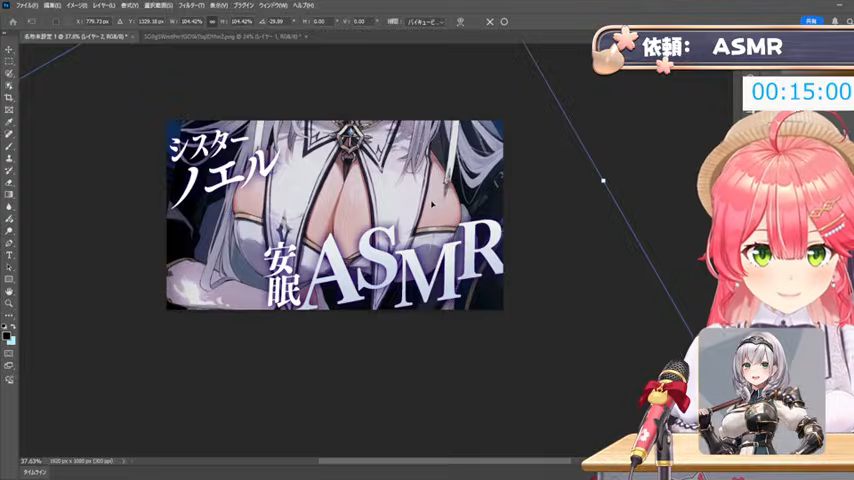Click the foreground color swatch
This screenshot has width=854, height=480.
pos(6,336)
